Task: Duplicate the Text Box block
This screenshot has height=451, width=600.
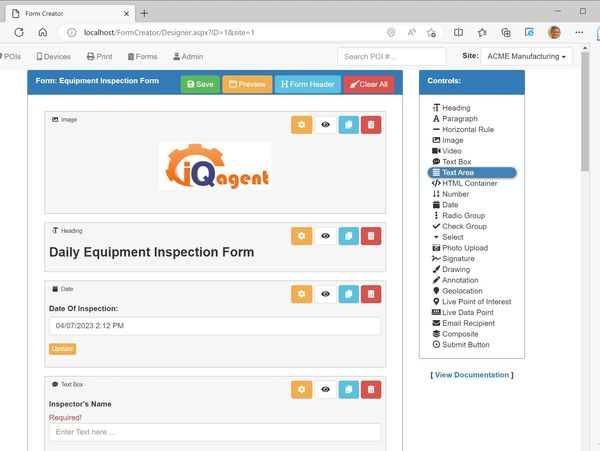Action: [x=349, y=389]
